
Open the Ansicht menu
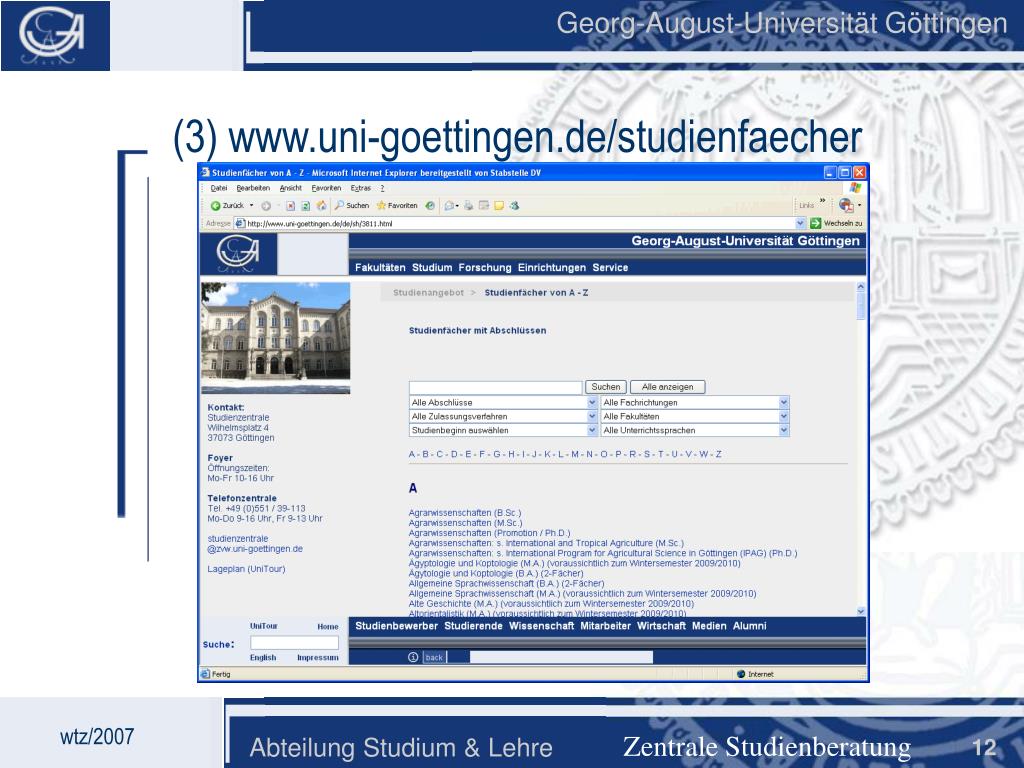[x=291, y=188]
